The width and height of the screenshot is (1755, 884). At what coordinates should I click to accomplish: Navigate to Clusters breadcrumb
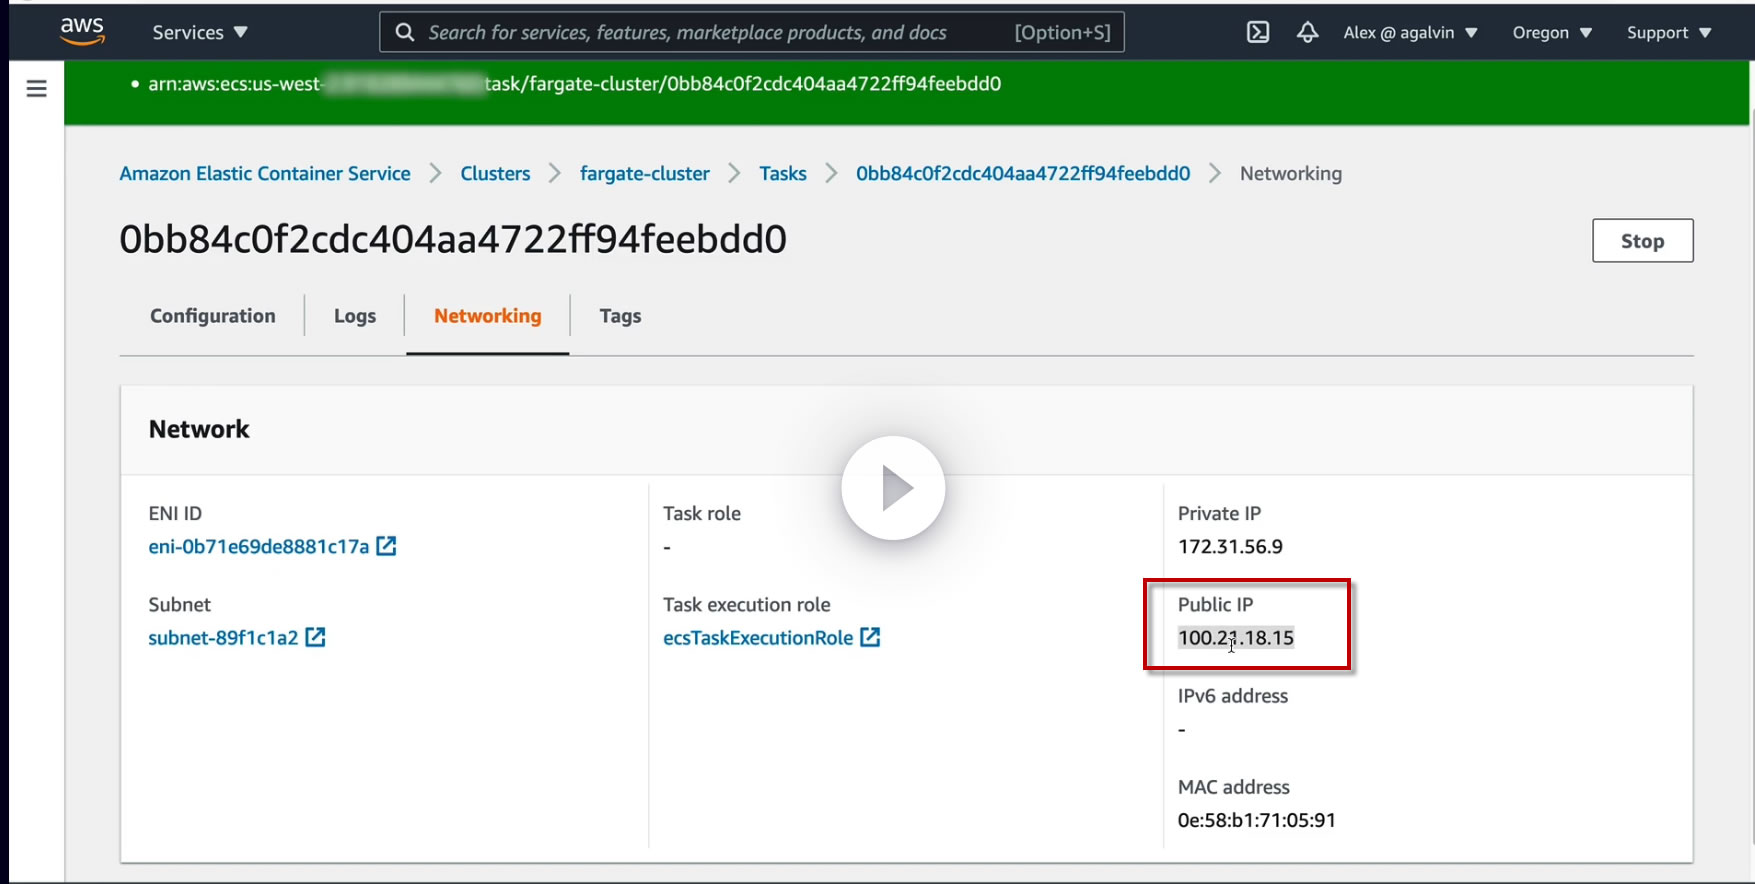pos(495,174)
